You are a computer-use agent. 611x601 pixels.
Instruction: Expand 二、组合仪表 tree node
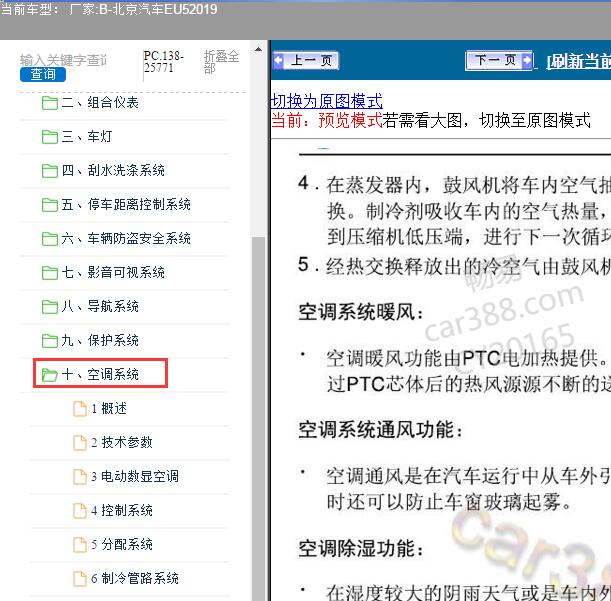point(100,103)
